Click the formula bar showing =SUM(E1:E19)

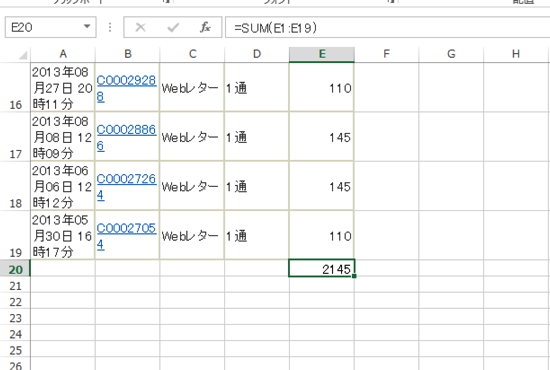[388, 27]
